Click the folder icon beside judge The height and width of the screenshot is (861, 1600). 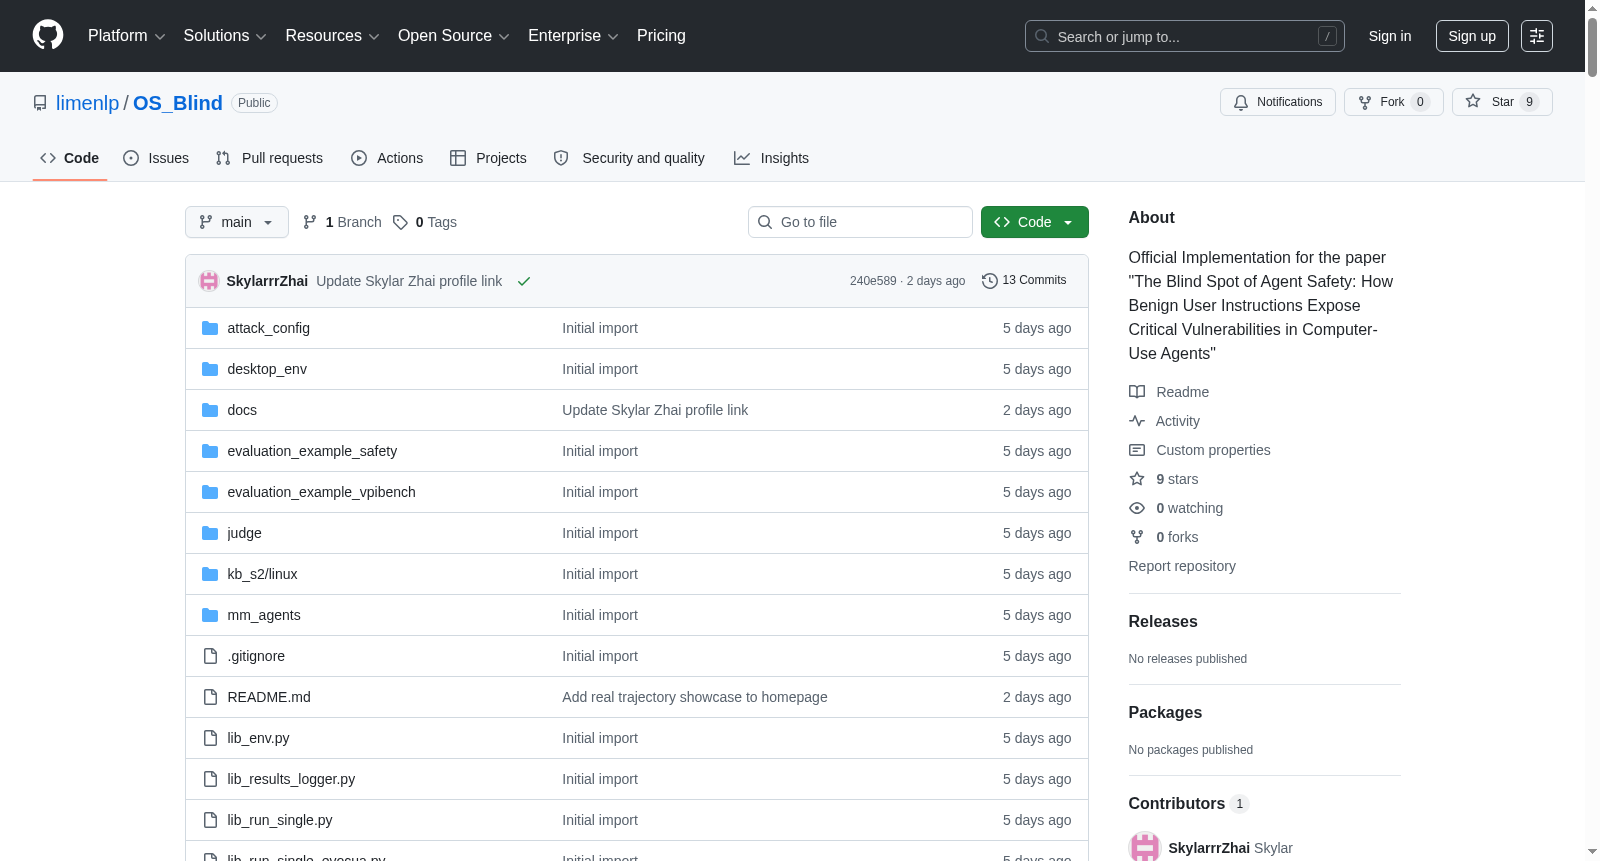tap(210, 533)
